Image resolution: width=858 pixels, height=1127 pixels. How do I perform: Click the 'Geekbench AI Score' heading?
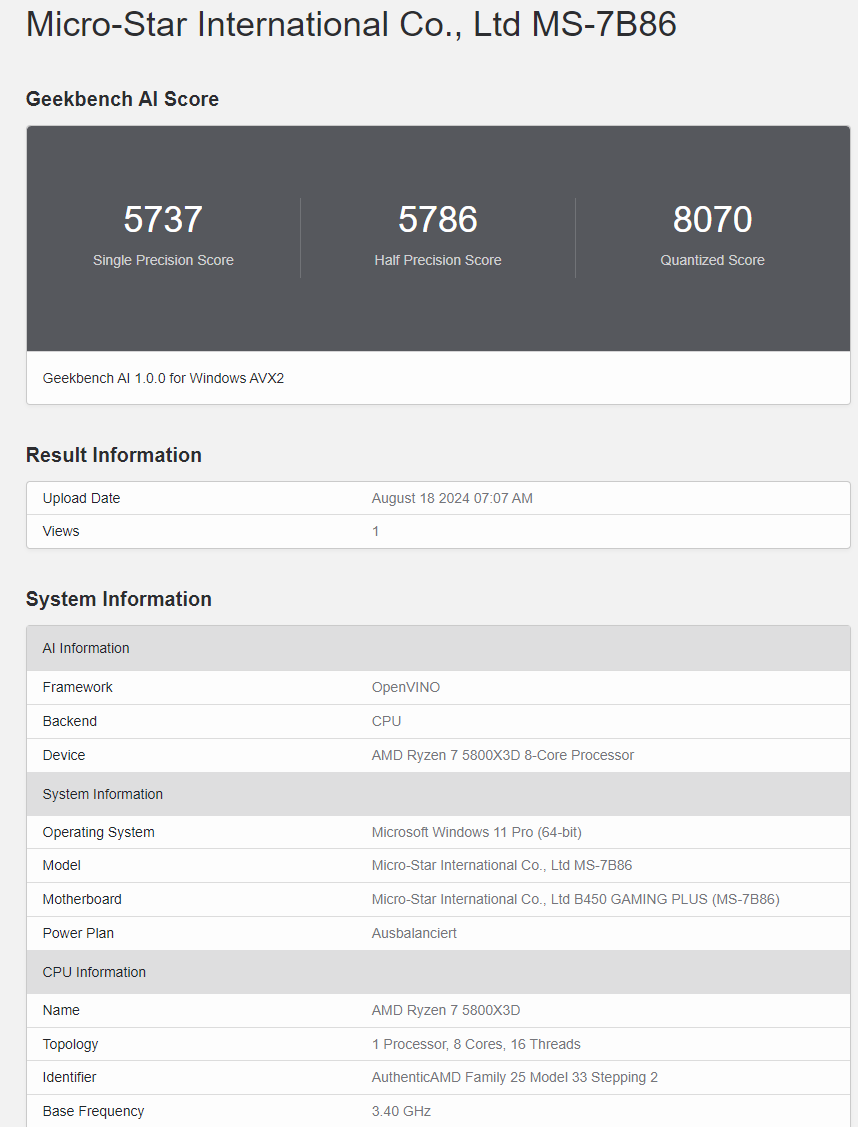(122, 99)
